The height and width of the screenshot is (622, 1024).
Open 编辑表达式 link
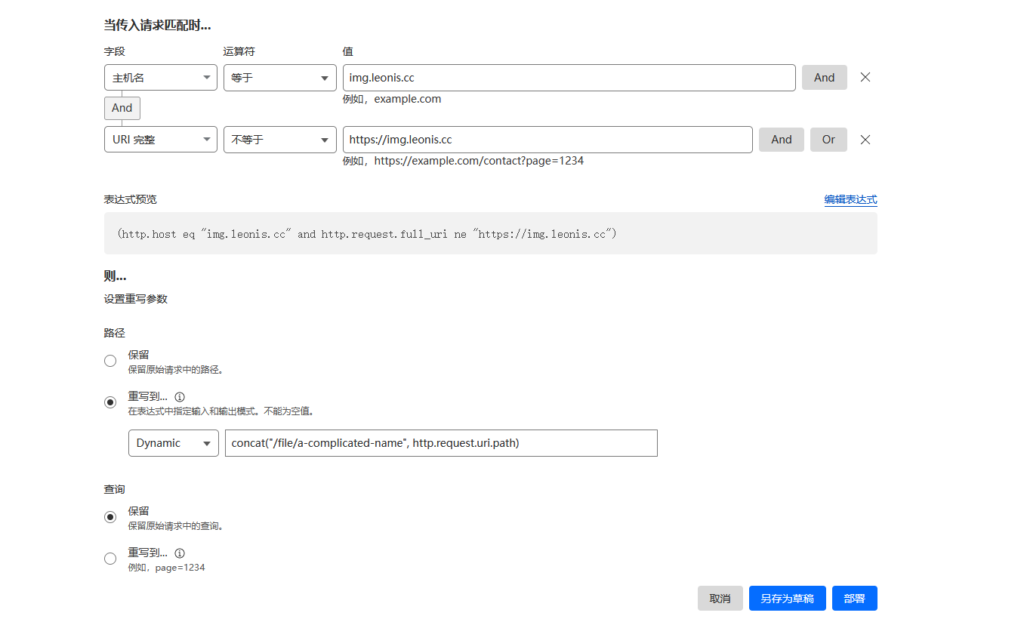[850, 200]
